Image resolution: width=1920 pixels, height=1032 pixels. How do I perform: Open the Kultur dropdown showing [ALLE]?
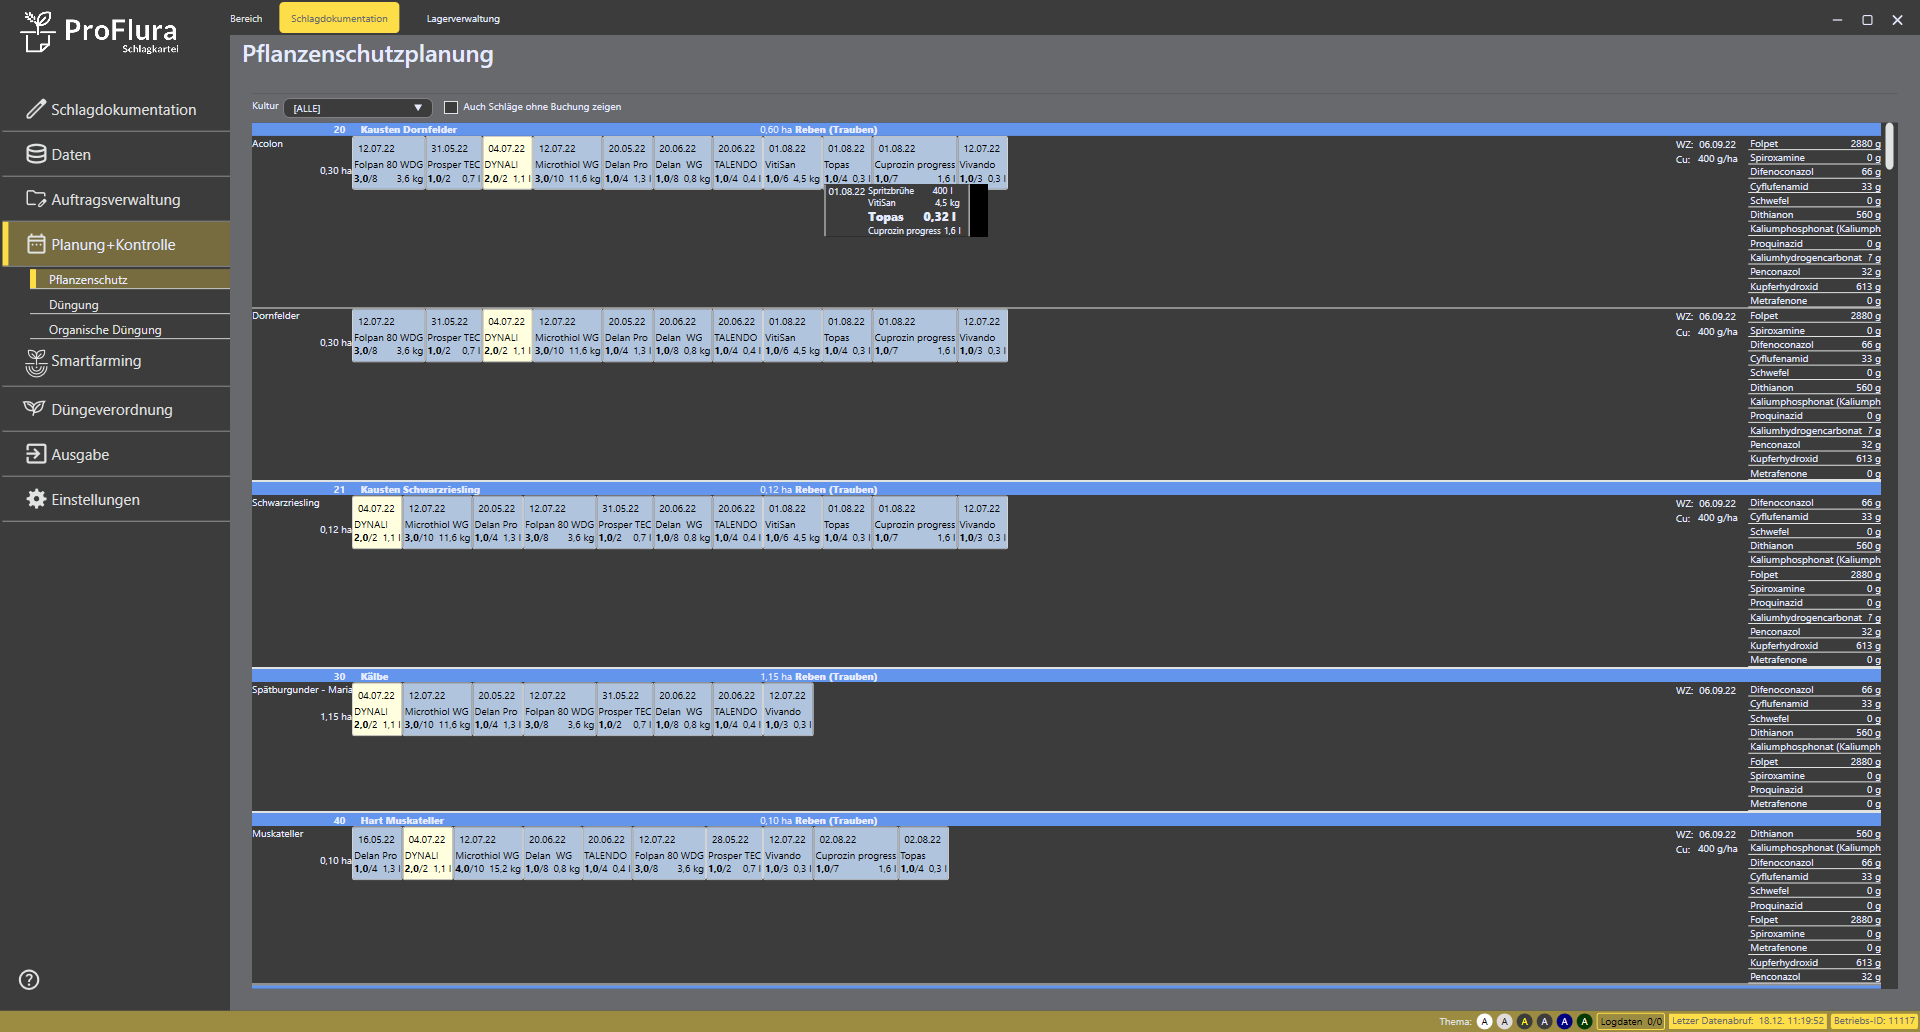tap(357, 108)
